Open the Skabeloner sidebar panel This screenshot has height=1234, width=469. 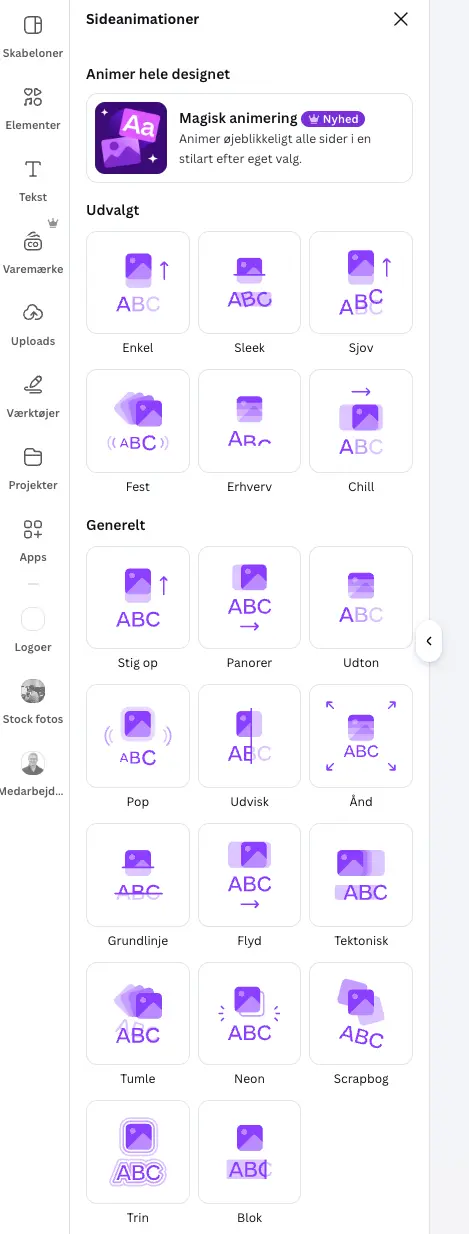[33, 36]
